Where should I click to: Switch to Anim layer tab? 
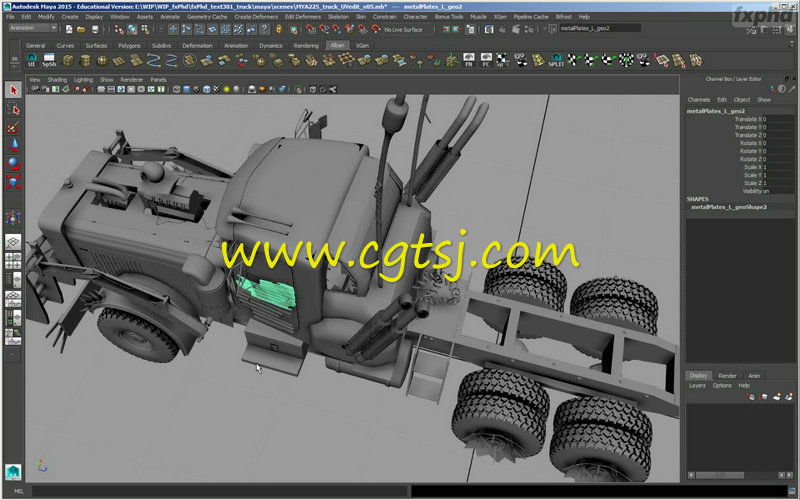click(x=754, y=376)
